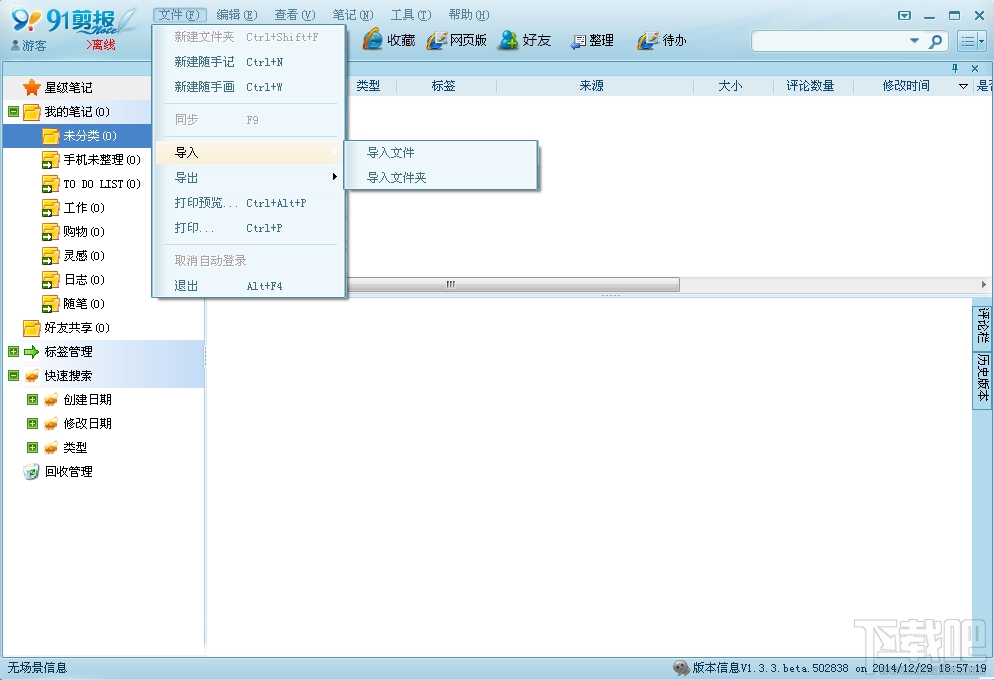Click the 购物 folder icon
This screenshot has width=994, height=680.
(x=51, y=232)
